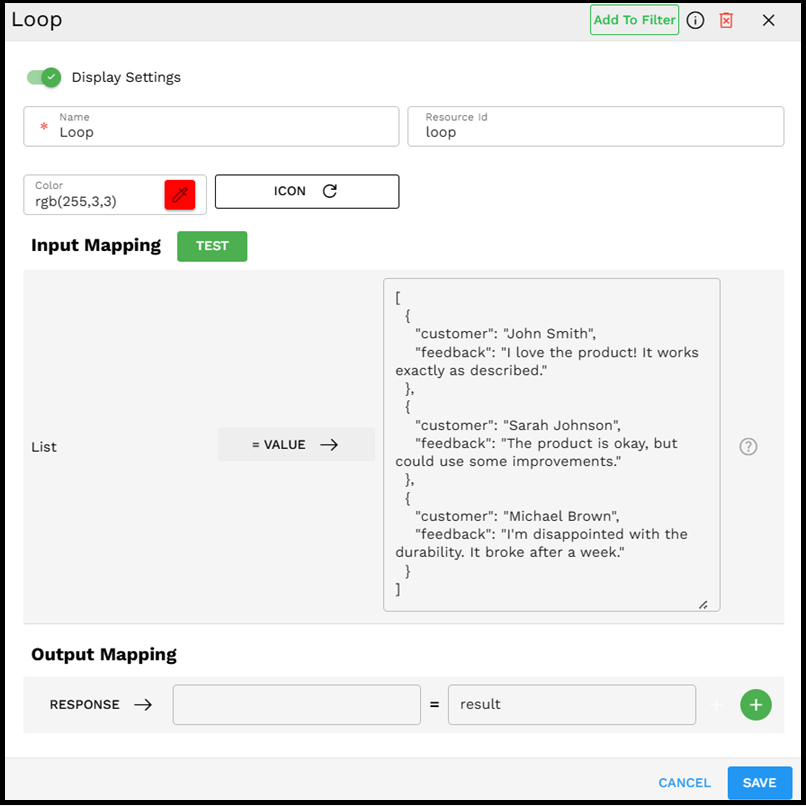Run TEST for the input mapping

tap(211, 246)
